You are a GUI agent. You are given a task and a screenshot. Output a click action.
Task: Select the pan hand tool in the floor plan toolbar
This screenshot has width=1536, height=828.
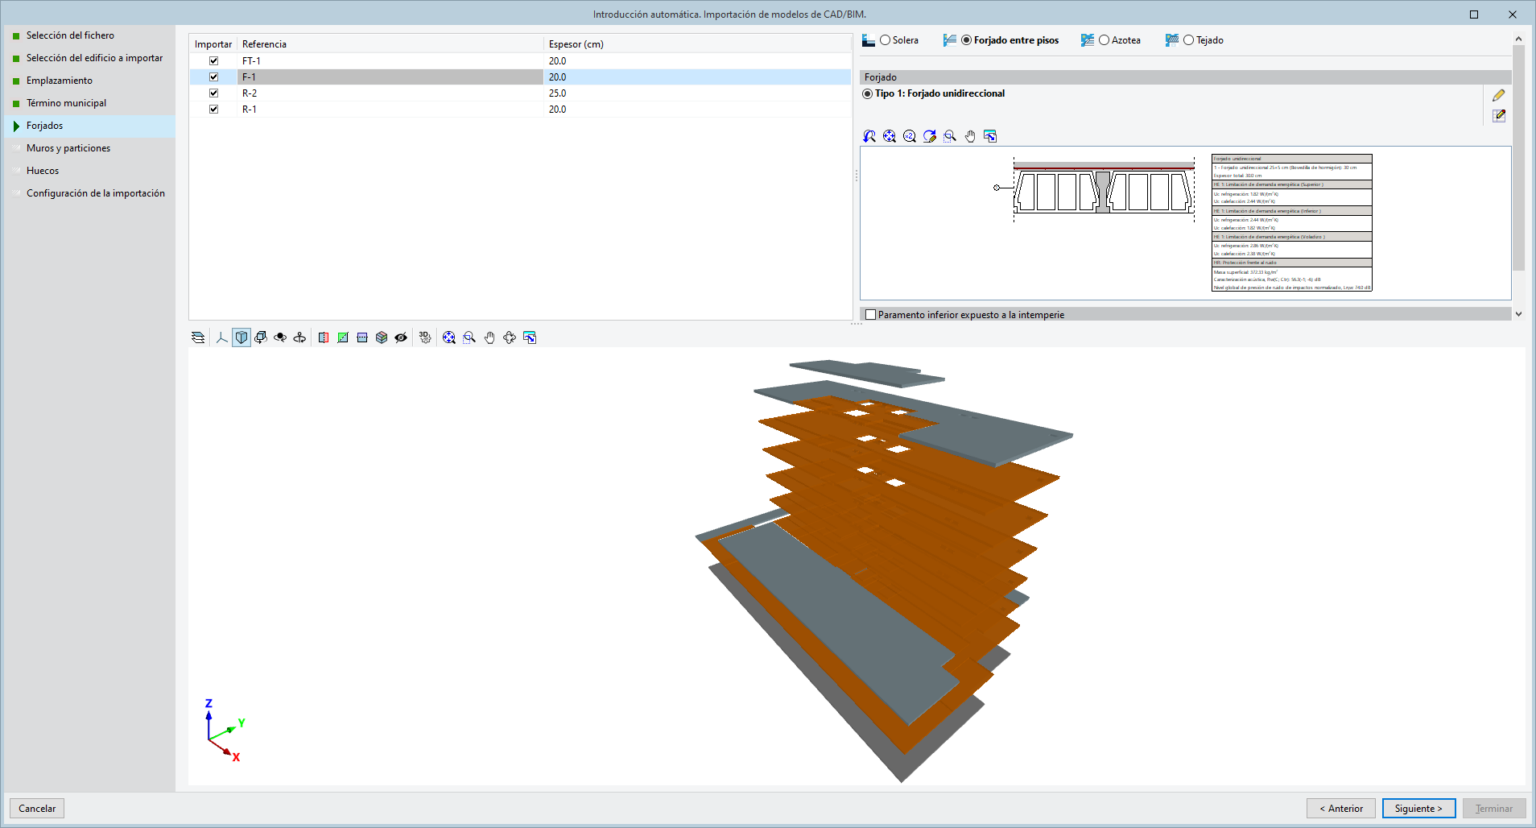(x=489, y=337)
